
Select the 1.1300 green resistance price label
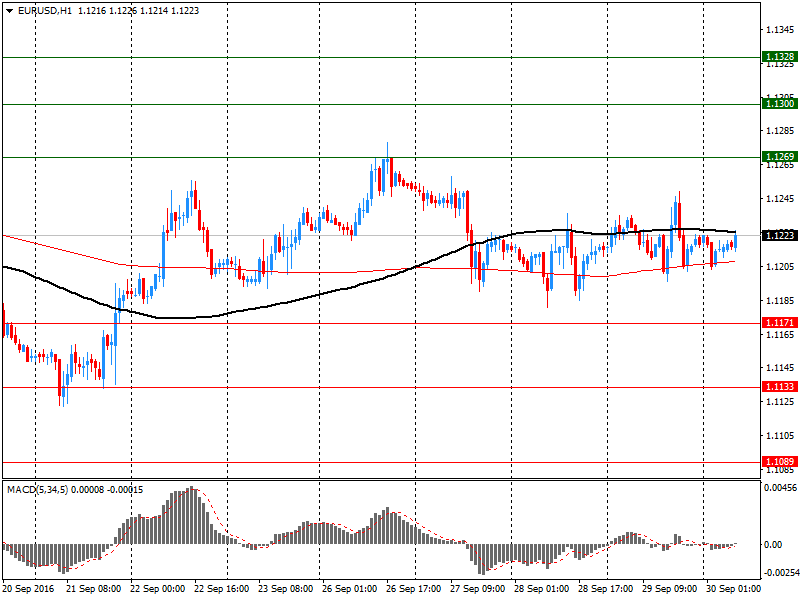coord(780,104)
